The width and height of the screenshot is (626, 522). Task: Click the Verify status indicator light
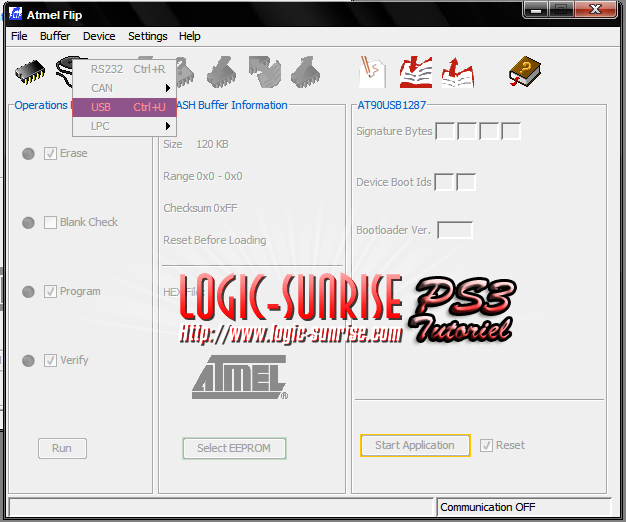click(x=28, y=361)
